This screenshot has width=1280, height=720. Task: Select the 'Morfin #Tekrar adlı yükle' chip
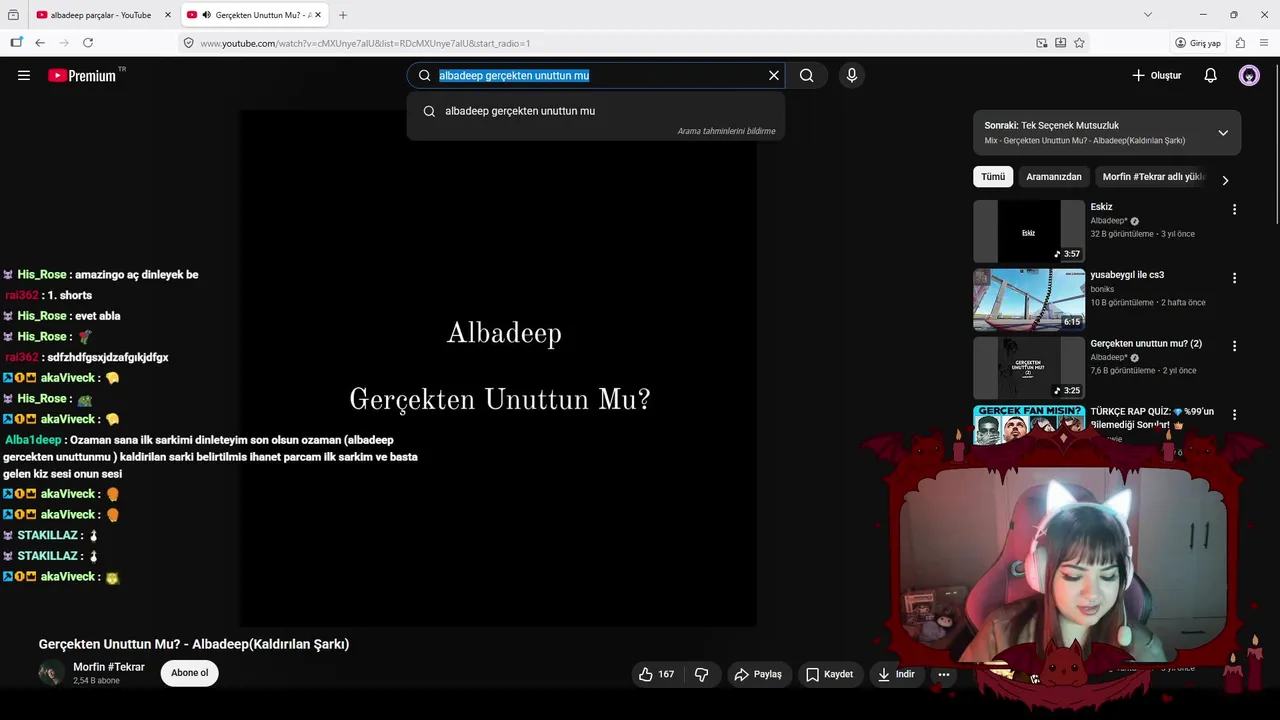[1153, 177]
